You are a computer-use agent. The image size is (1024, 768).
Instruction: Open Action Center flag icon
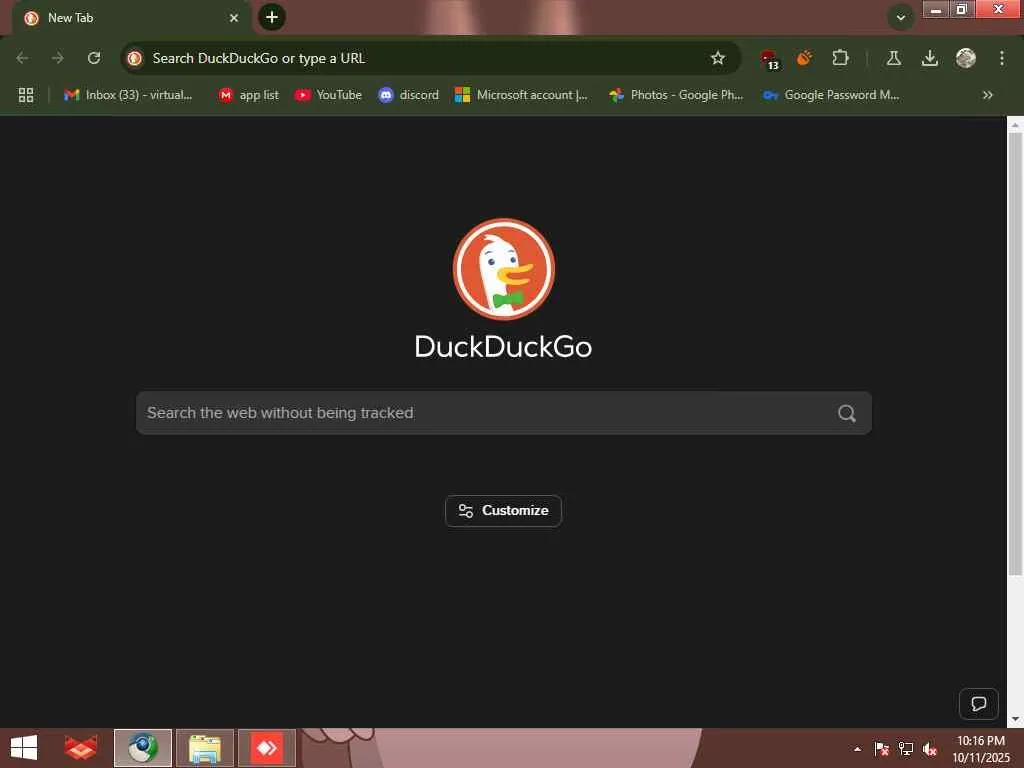[881, 749]
